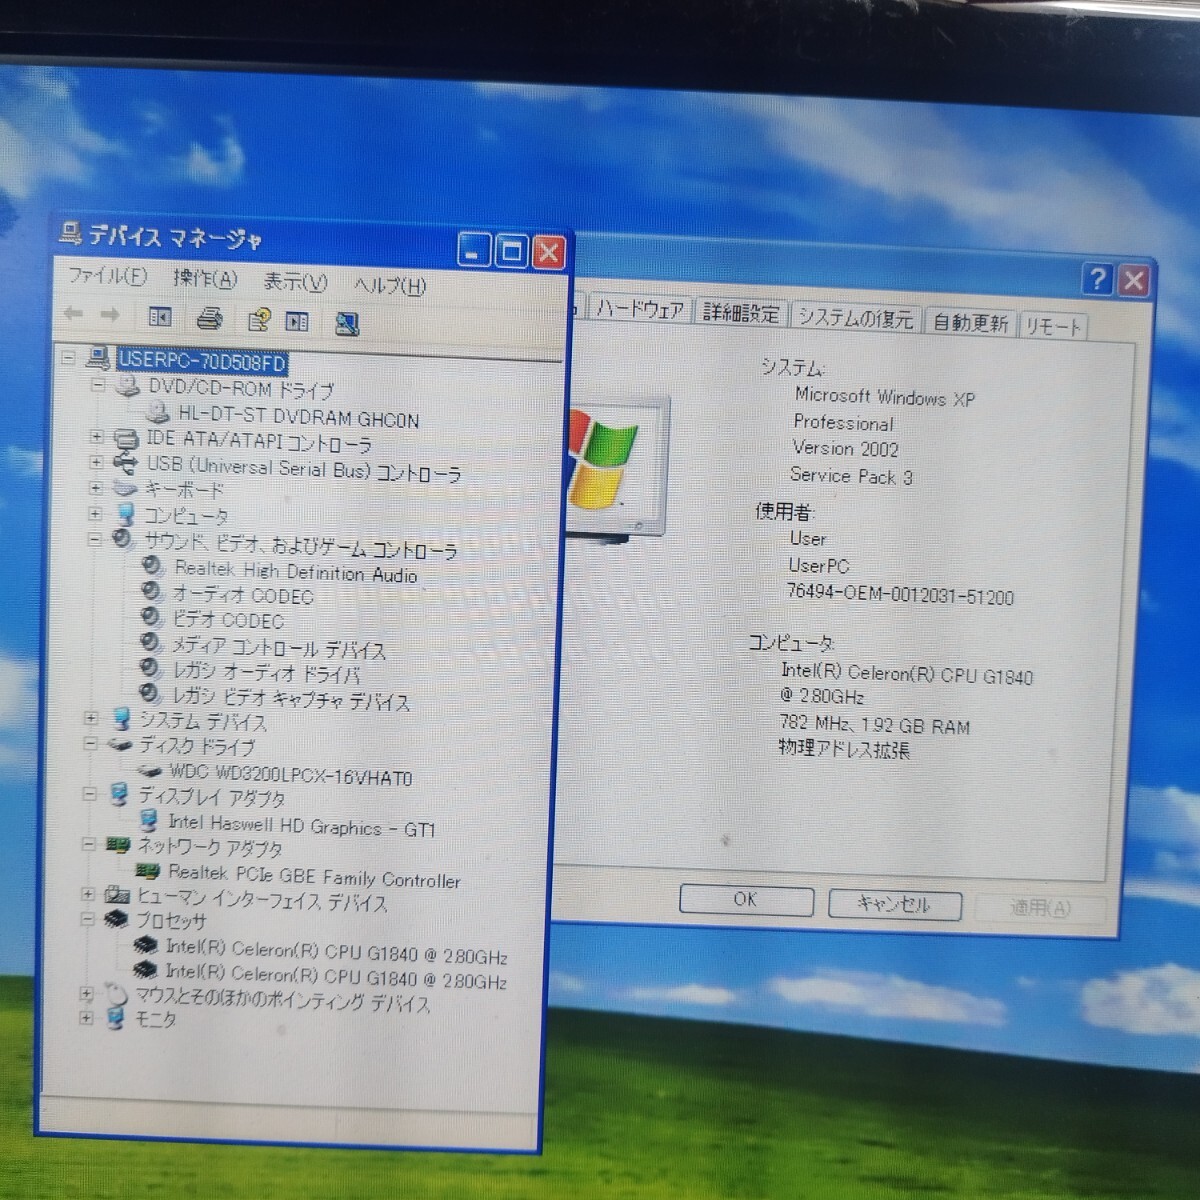Image resolution: width=1200 pixels, height=1200 pixels.
Task: Select second Intel Celeron G1840 processor icon
Action: [x=145, y=969]
